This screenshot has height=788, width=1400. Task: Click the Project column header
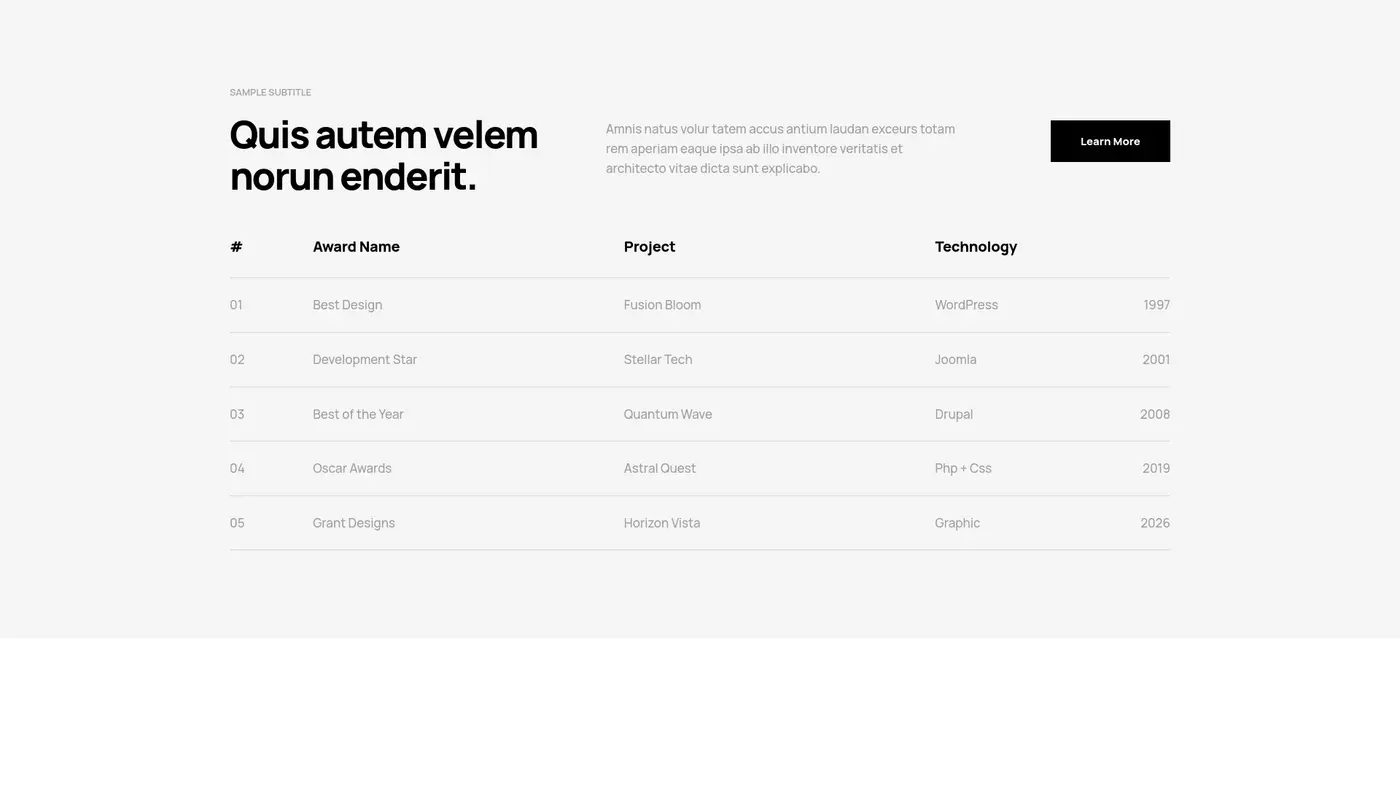[649, 247]
